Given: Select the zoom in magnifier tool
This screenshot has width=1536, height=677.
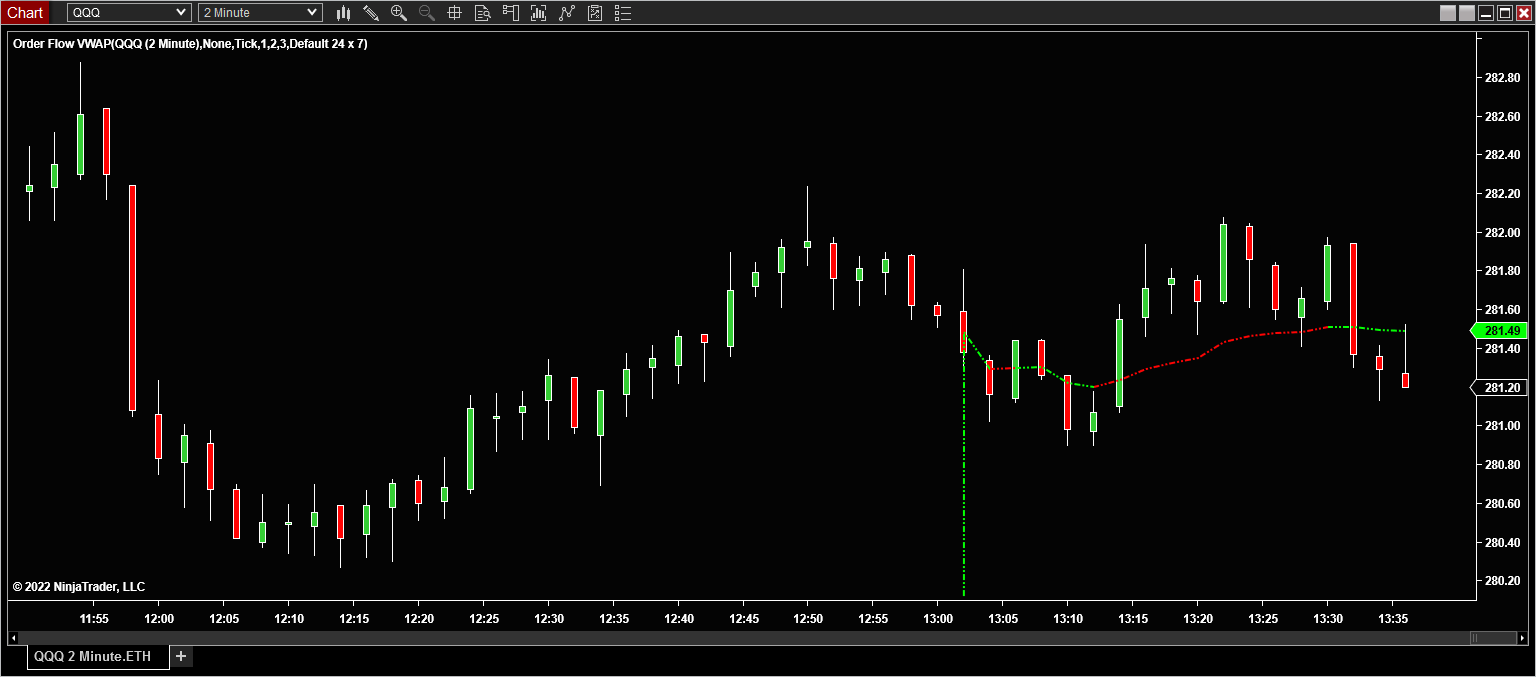Looking at the screenshot, I should (399, 13).
